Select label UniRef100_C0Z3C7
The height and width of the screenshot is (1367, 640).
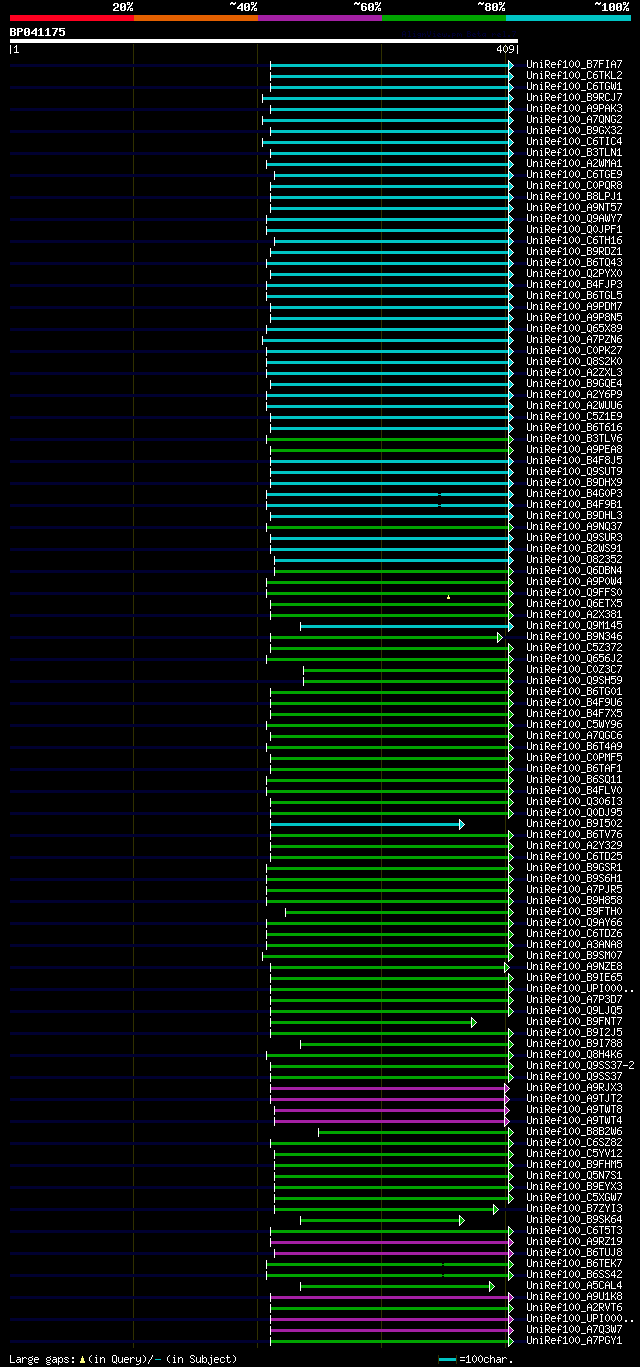[x=574, y=669]
